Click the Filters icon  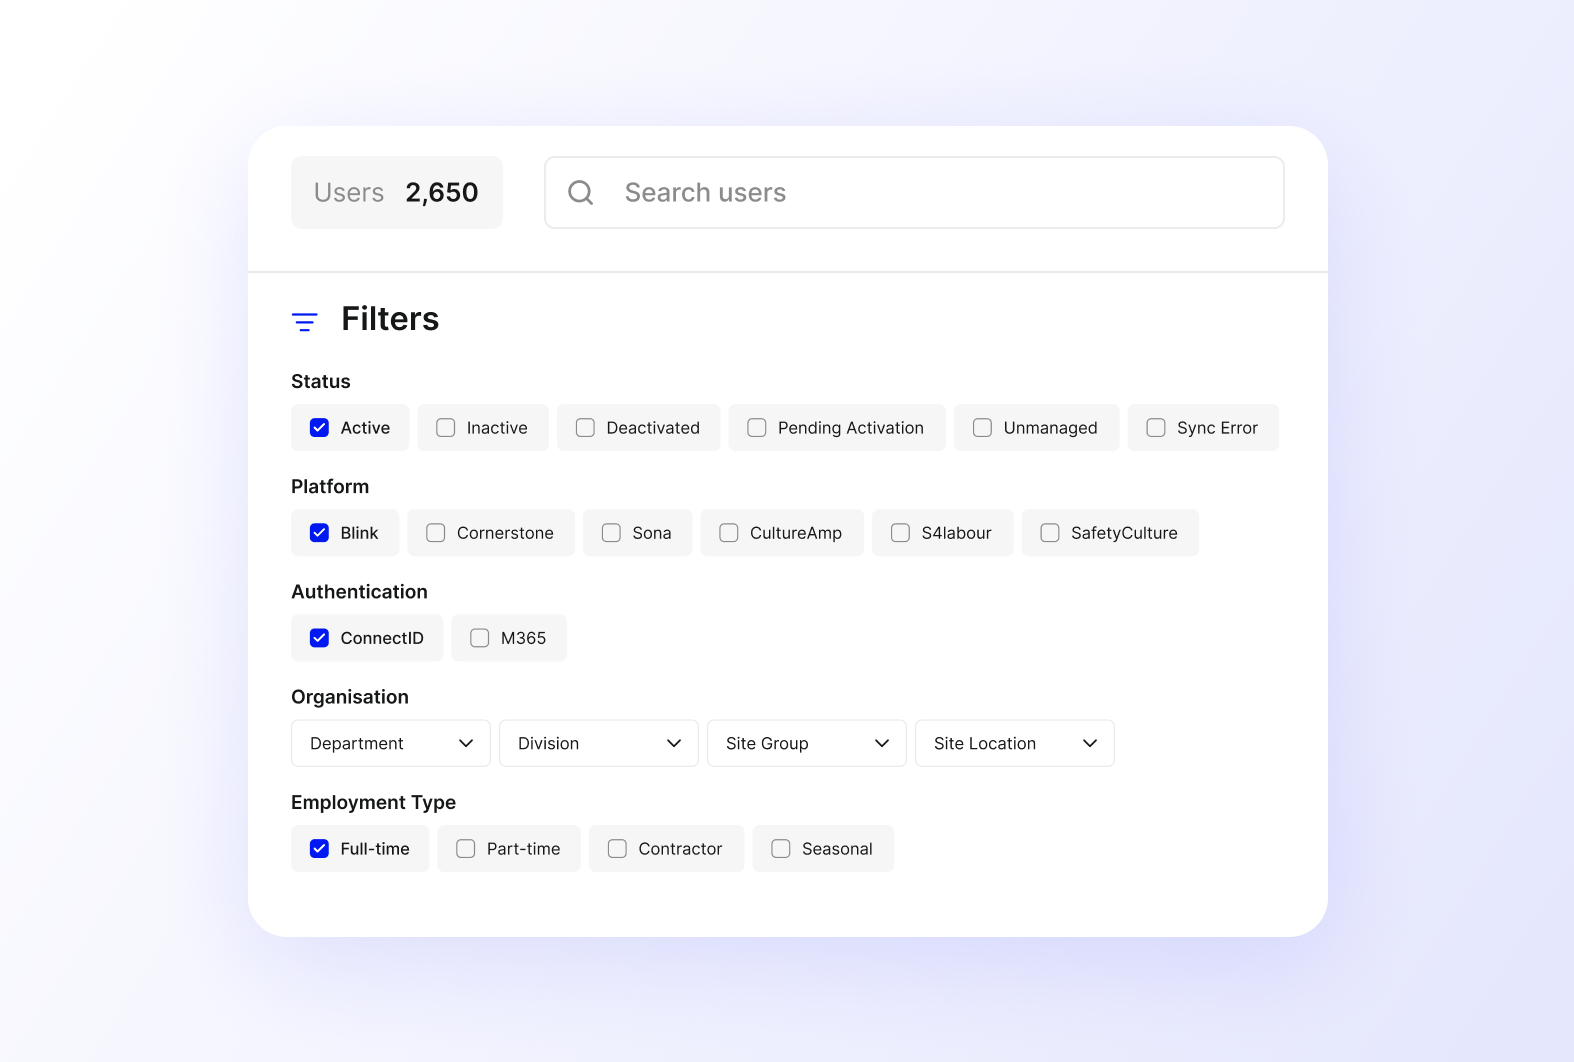304,321
